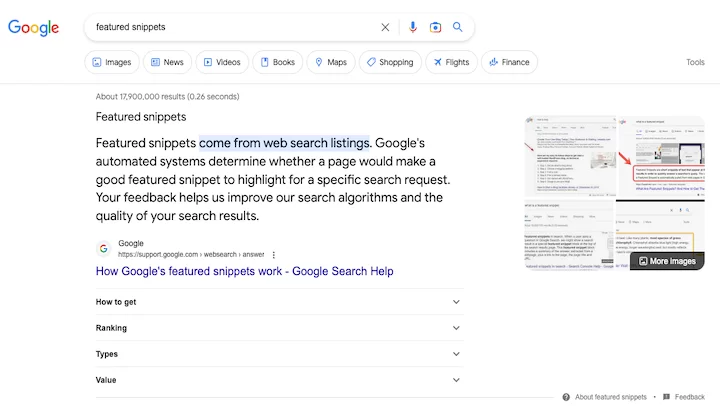Click the 'About 17,900,000 results' text

click(167, 96)
